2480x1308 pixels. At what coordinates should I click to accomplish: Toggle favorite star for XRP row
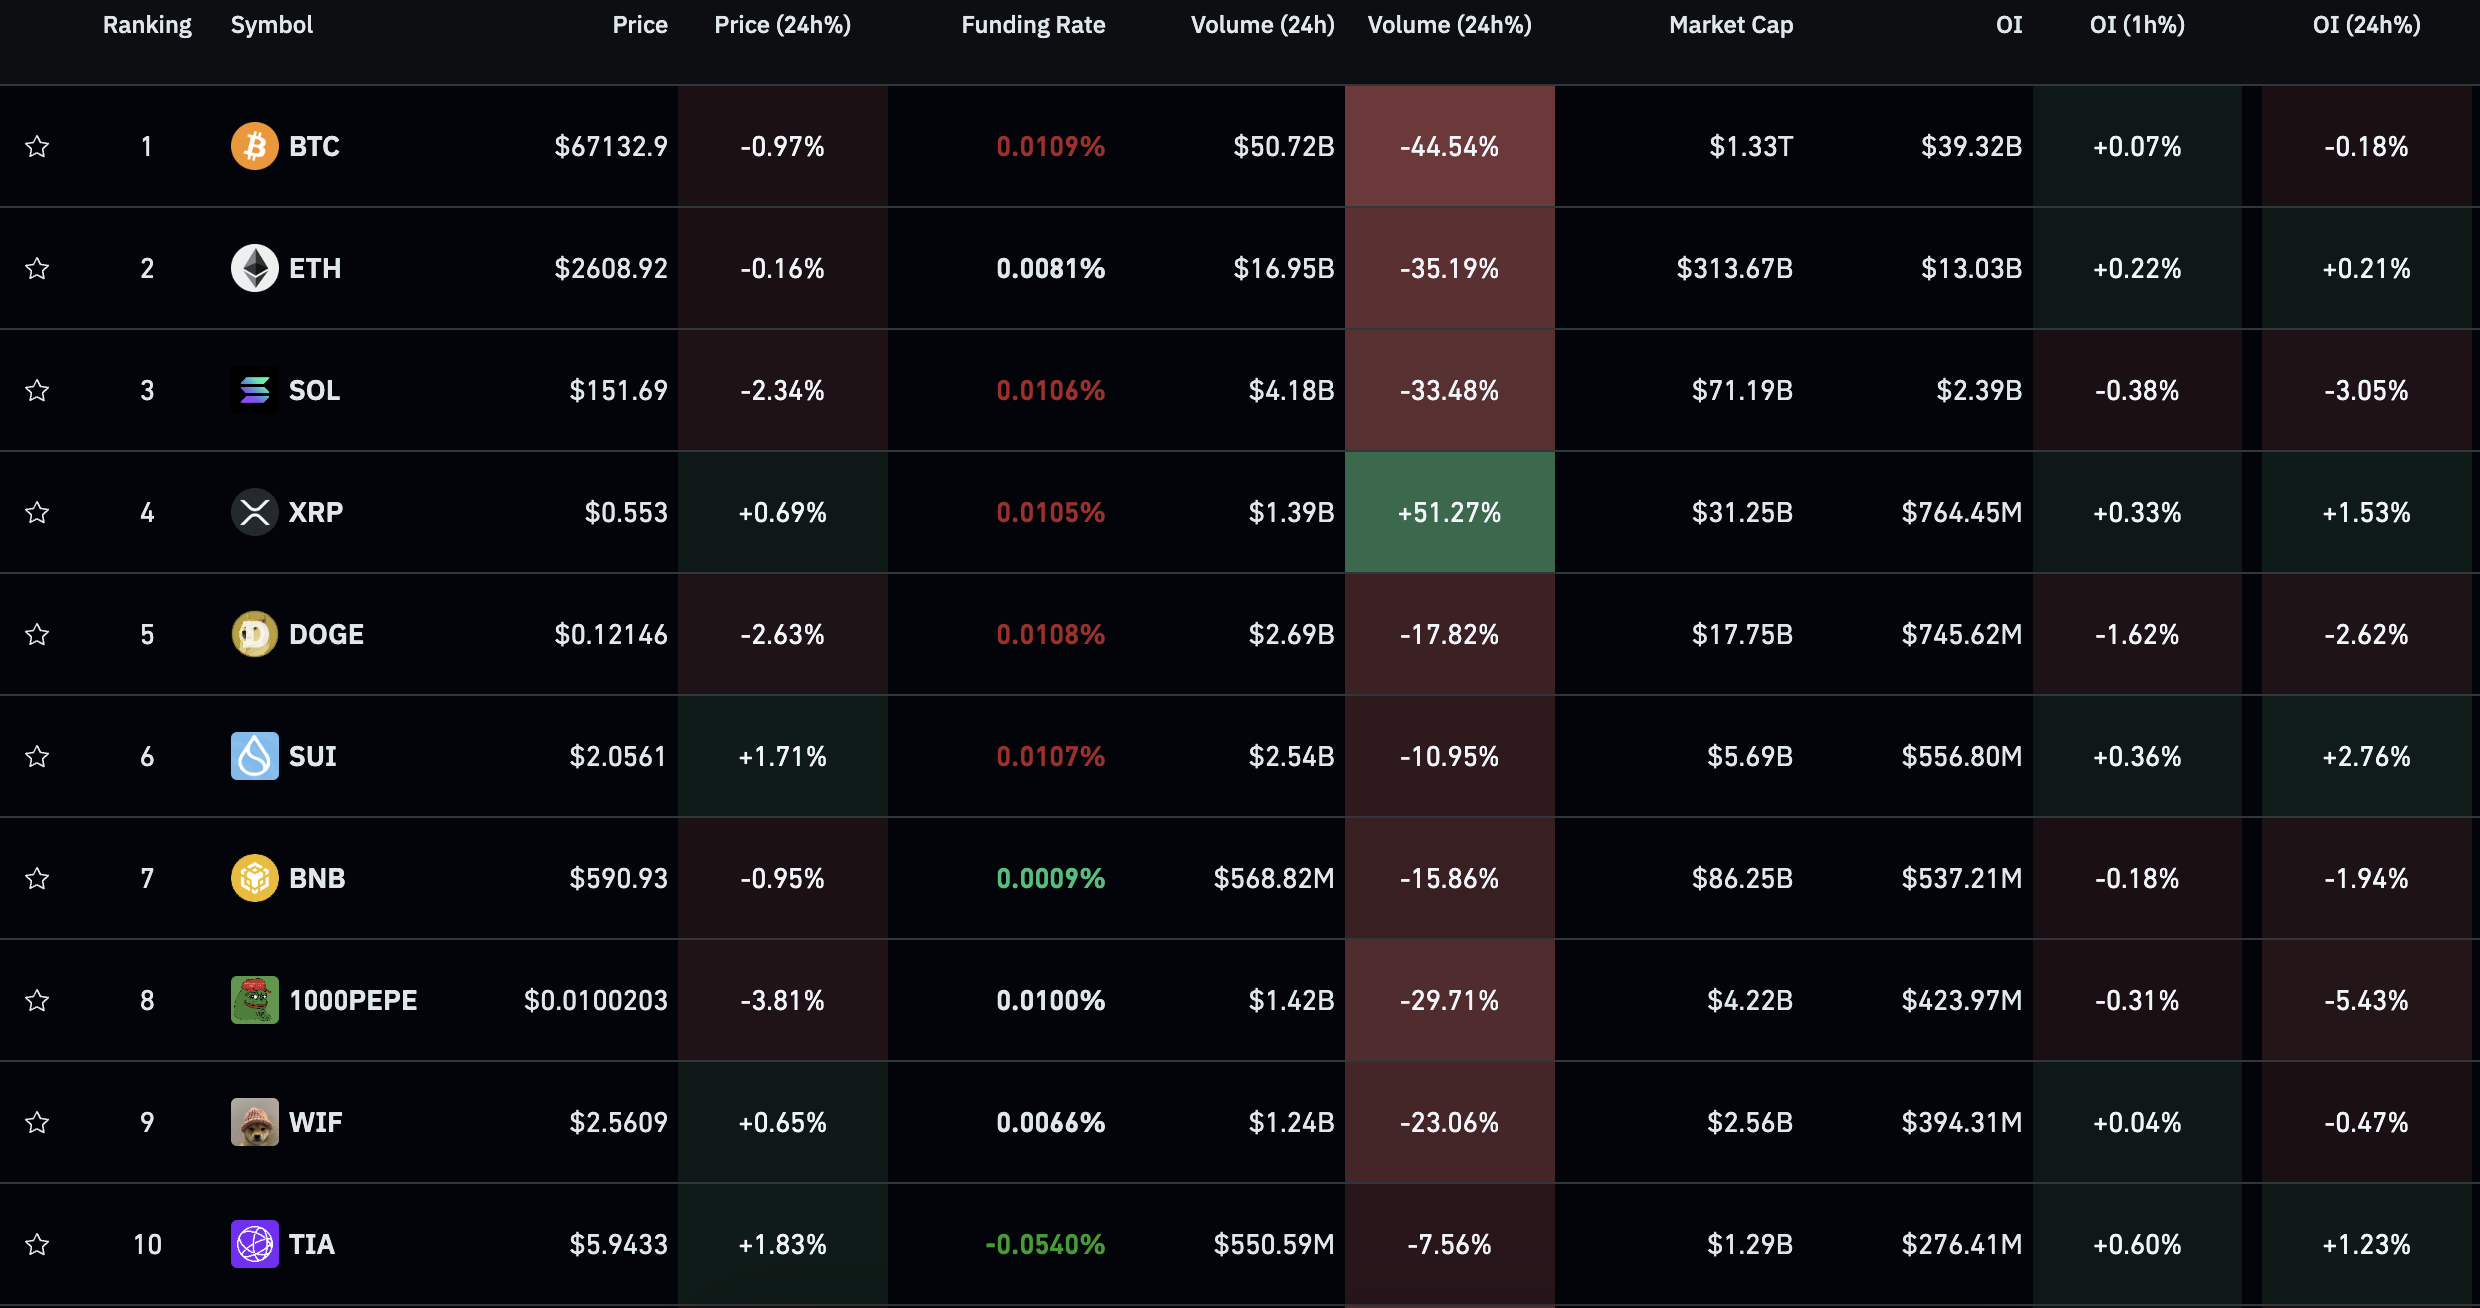coord(37,512)
